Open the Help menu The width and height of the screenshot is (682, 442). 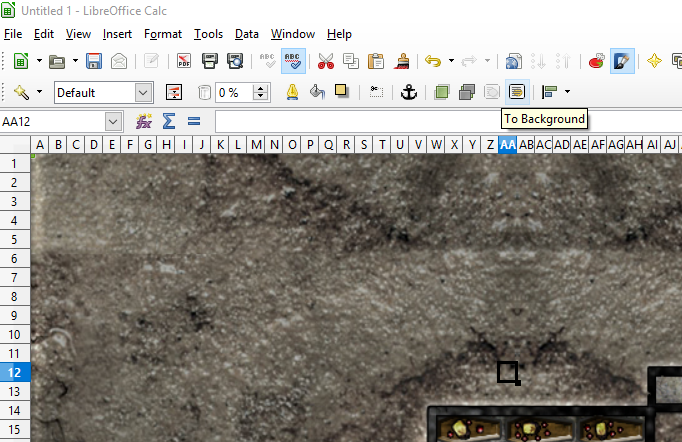339,34
